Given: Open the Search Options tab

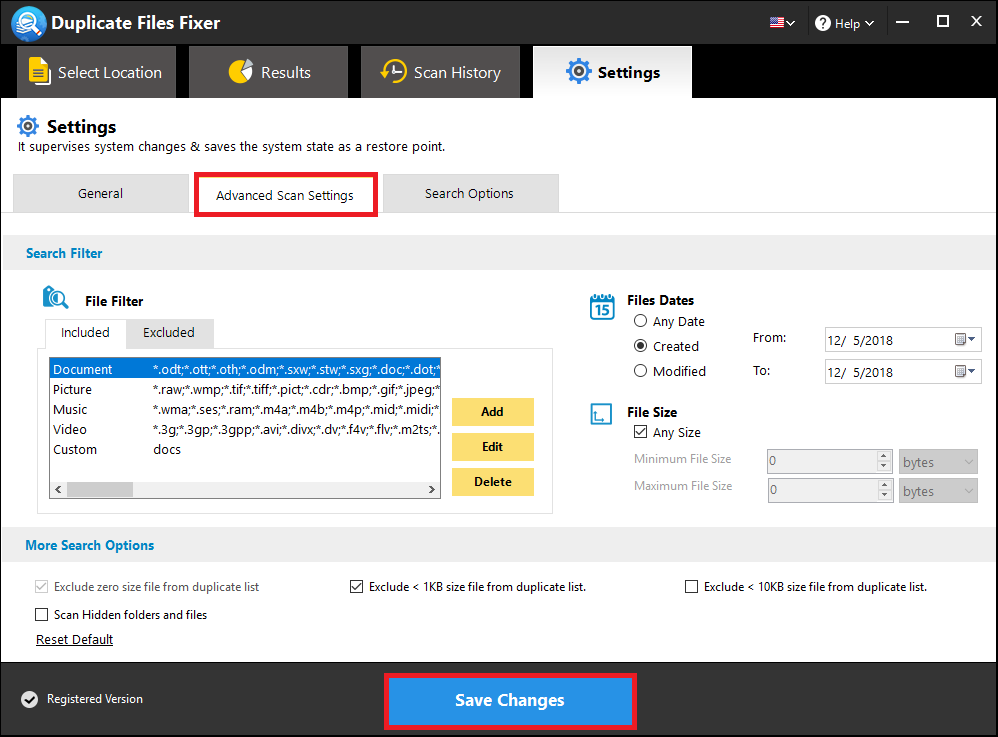Looking at the screenshot, I should click(x=470, y=193).
